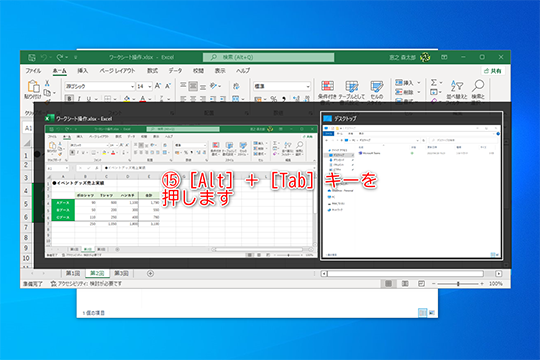Add a new sheet with plus button
540x360 pixels.
(150, 274)
